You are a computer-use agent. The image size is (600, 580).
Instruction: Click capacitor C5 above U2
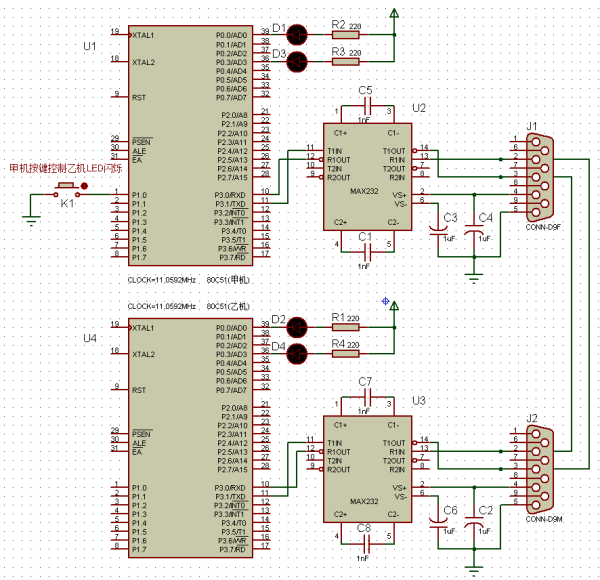[367, 105]
